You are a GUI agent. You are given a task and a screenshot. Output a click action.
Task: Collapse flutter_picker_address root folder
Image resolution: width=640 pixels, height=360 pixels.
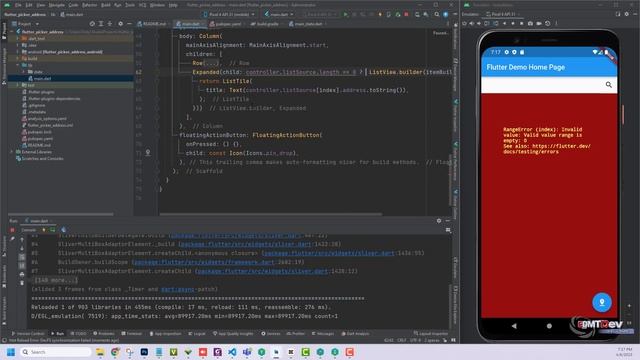(x=12, y=31)
